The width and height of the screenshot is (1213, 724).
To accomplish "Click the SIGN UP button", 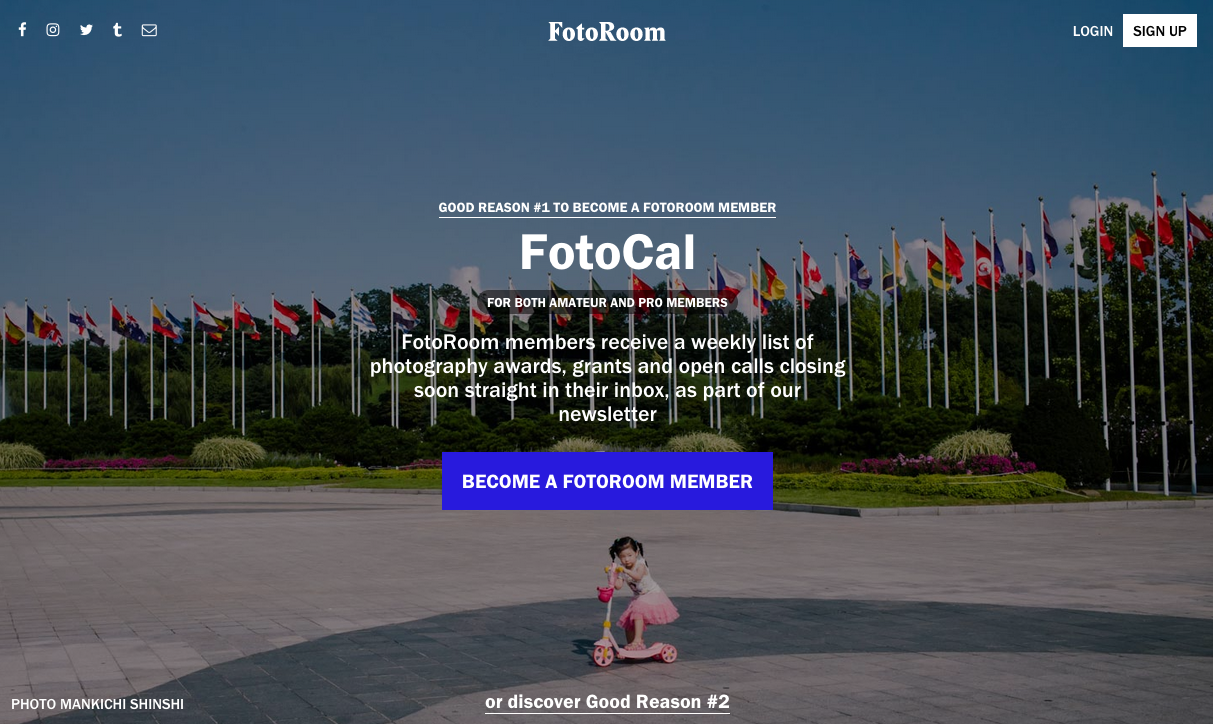I will point(1160,31).
